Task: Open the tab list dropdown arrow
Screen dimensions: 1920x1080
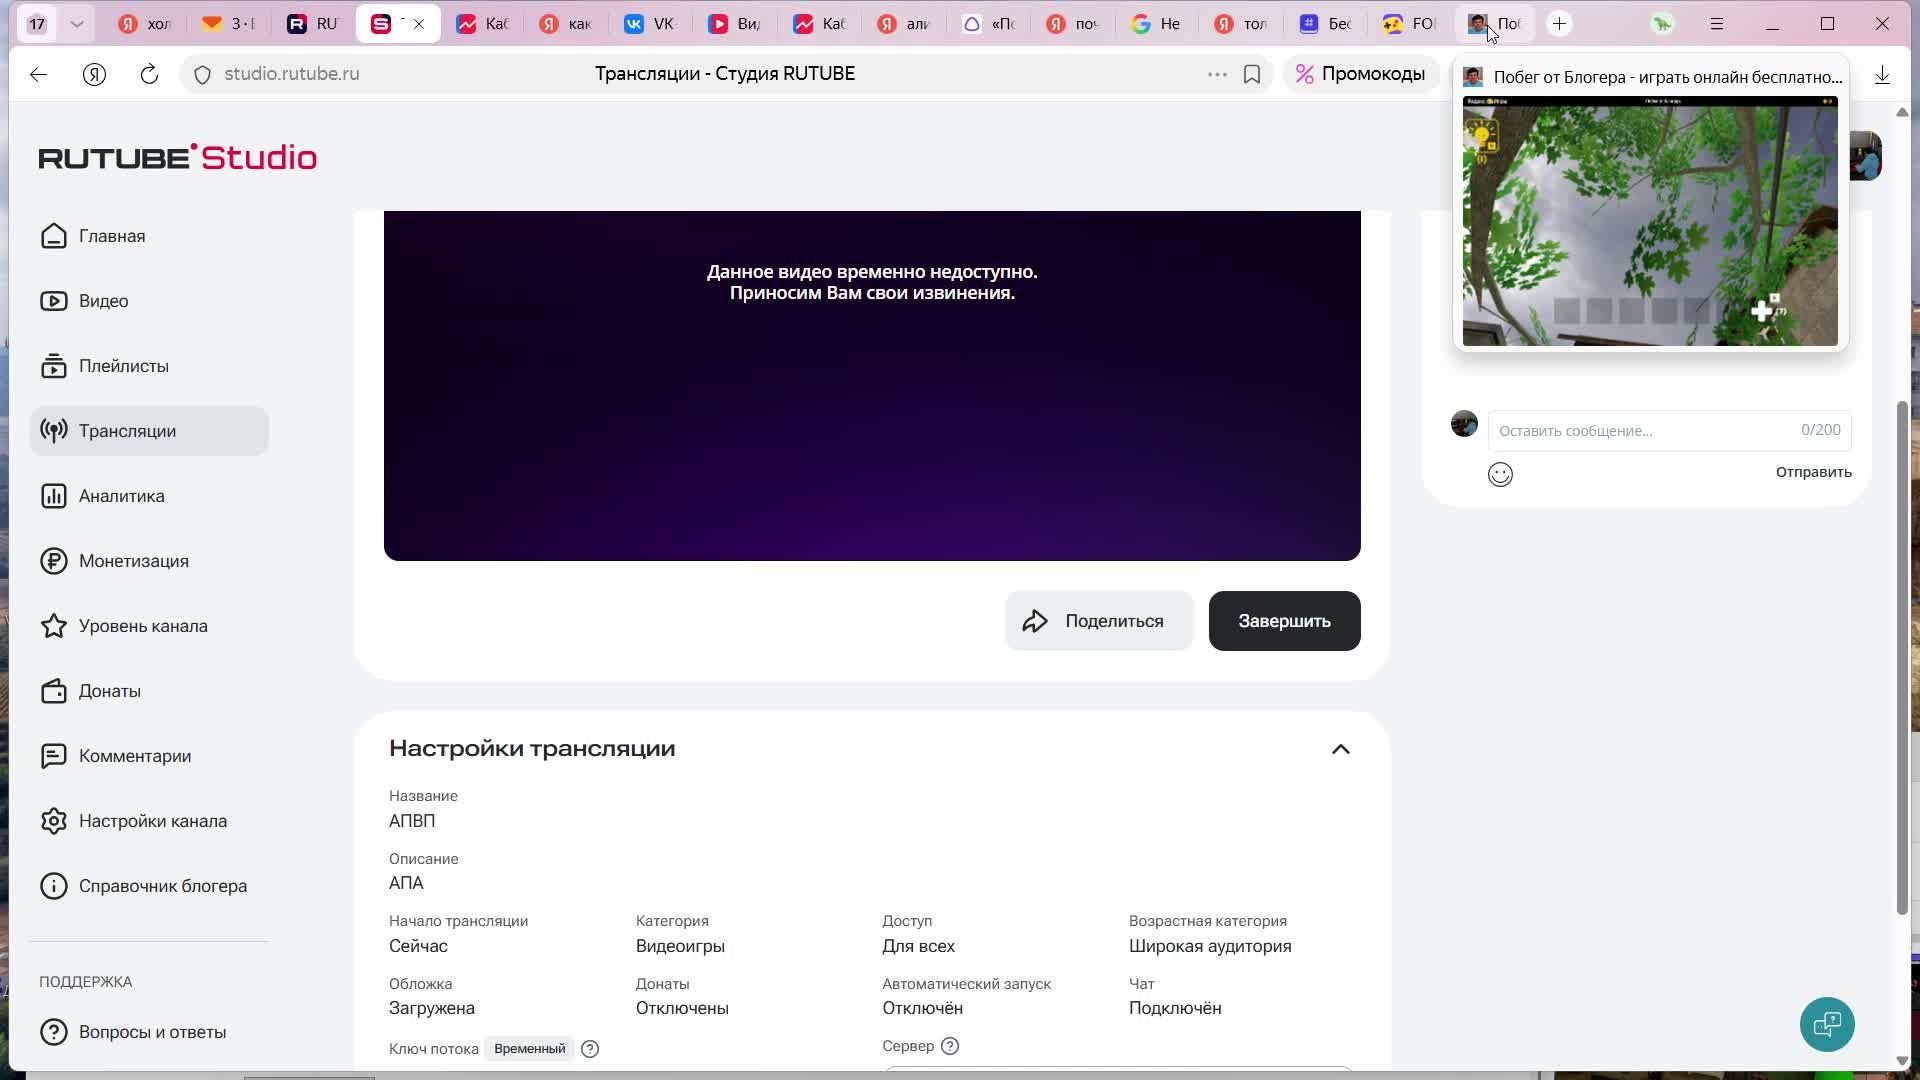Action: 77,24
